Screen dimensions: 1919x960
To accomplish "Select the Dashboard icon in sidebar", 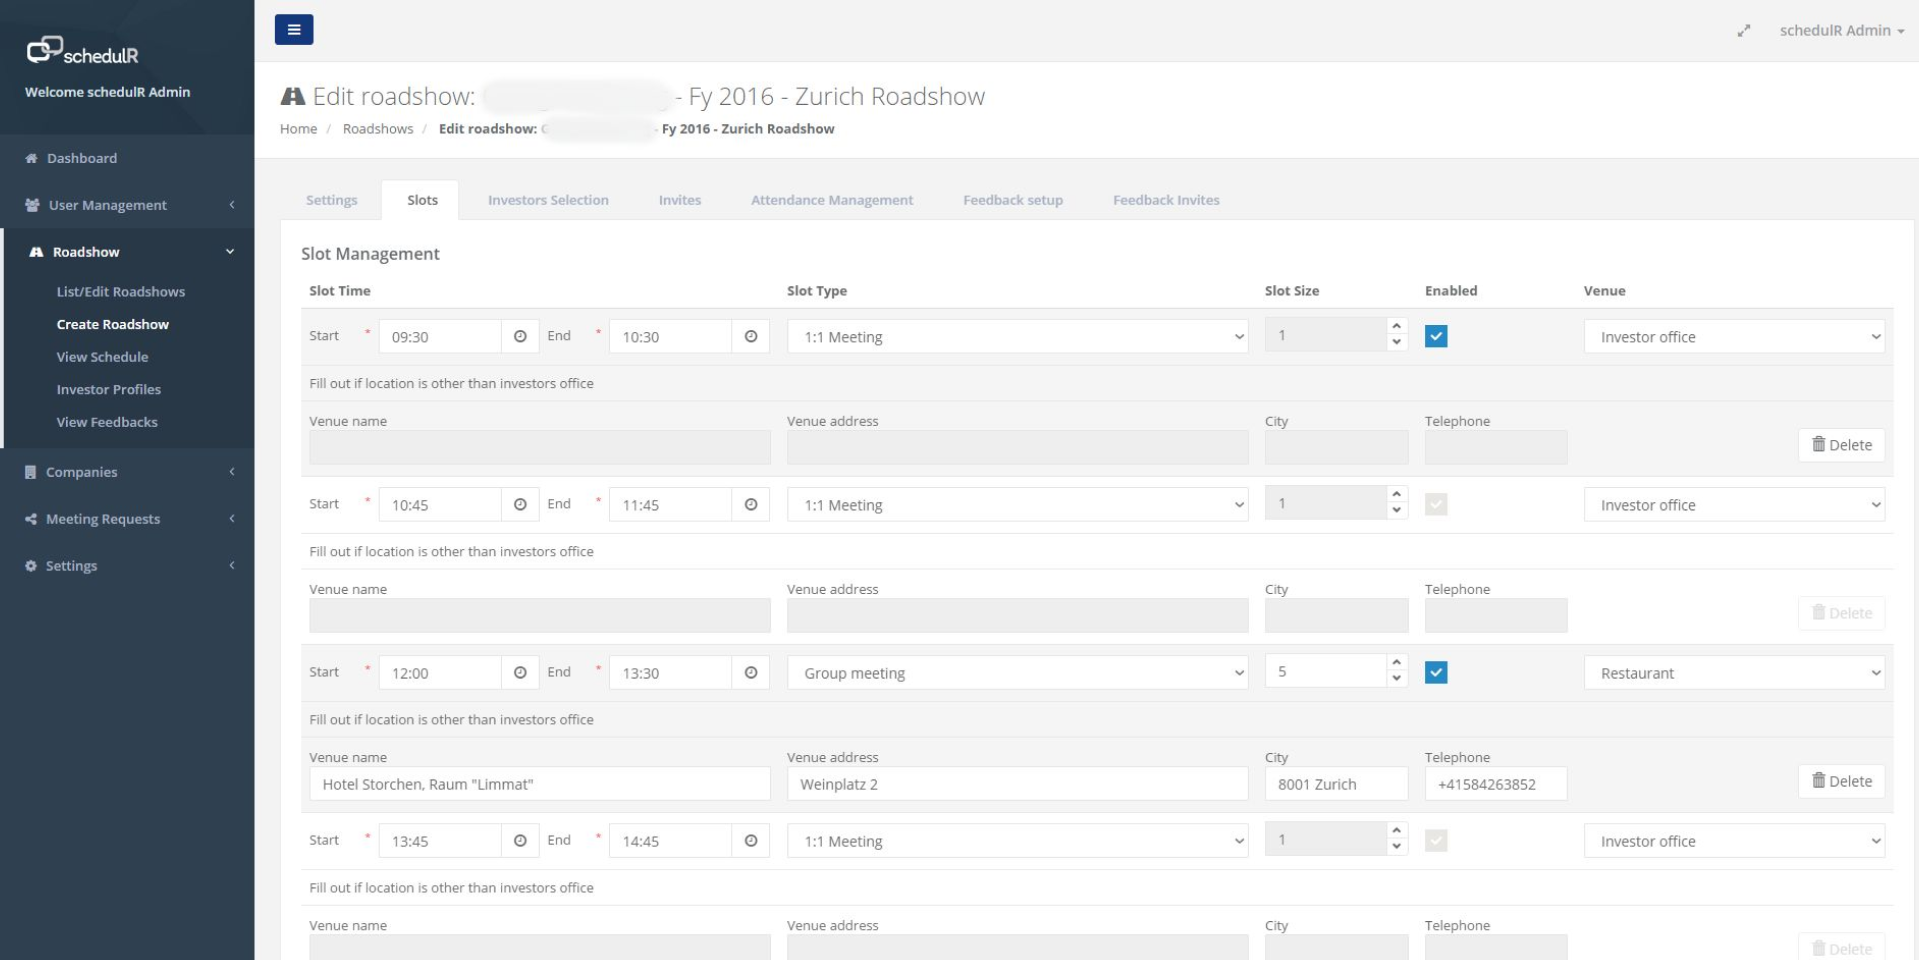I will tap(30, 157).
